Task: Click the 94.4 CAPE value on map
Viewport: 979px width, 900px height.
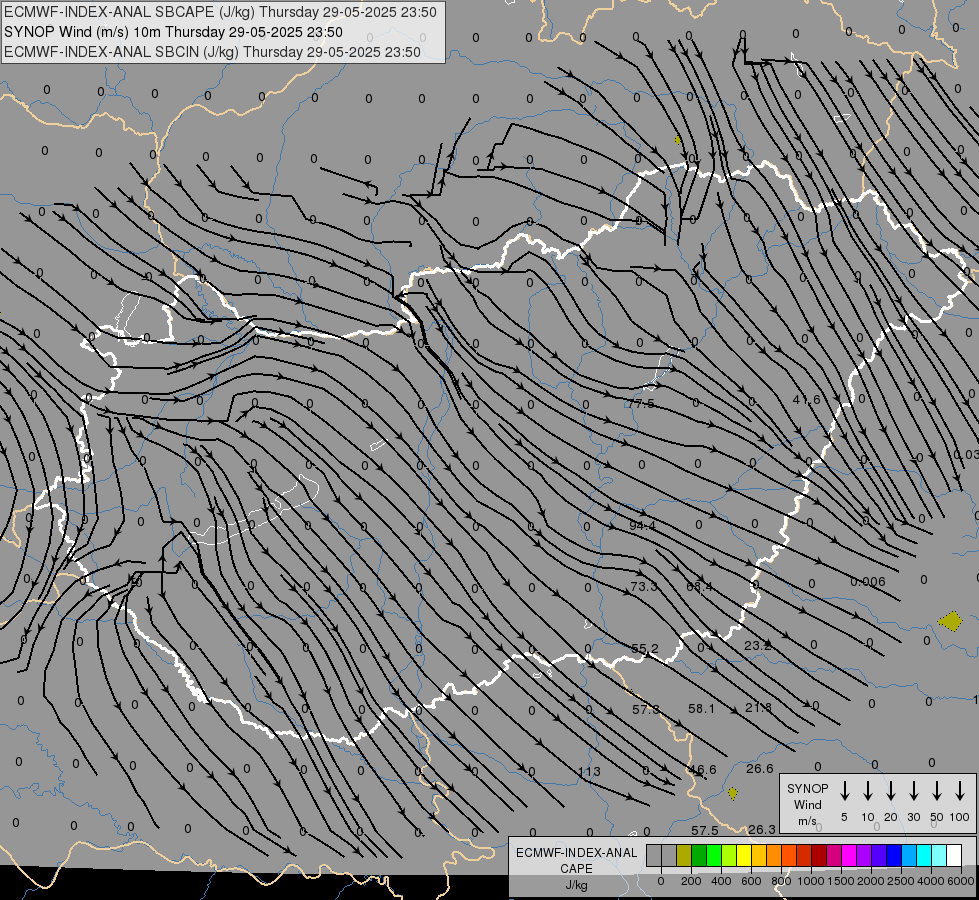Action: 642,526
